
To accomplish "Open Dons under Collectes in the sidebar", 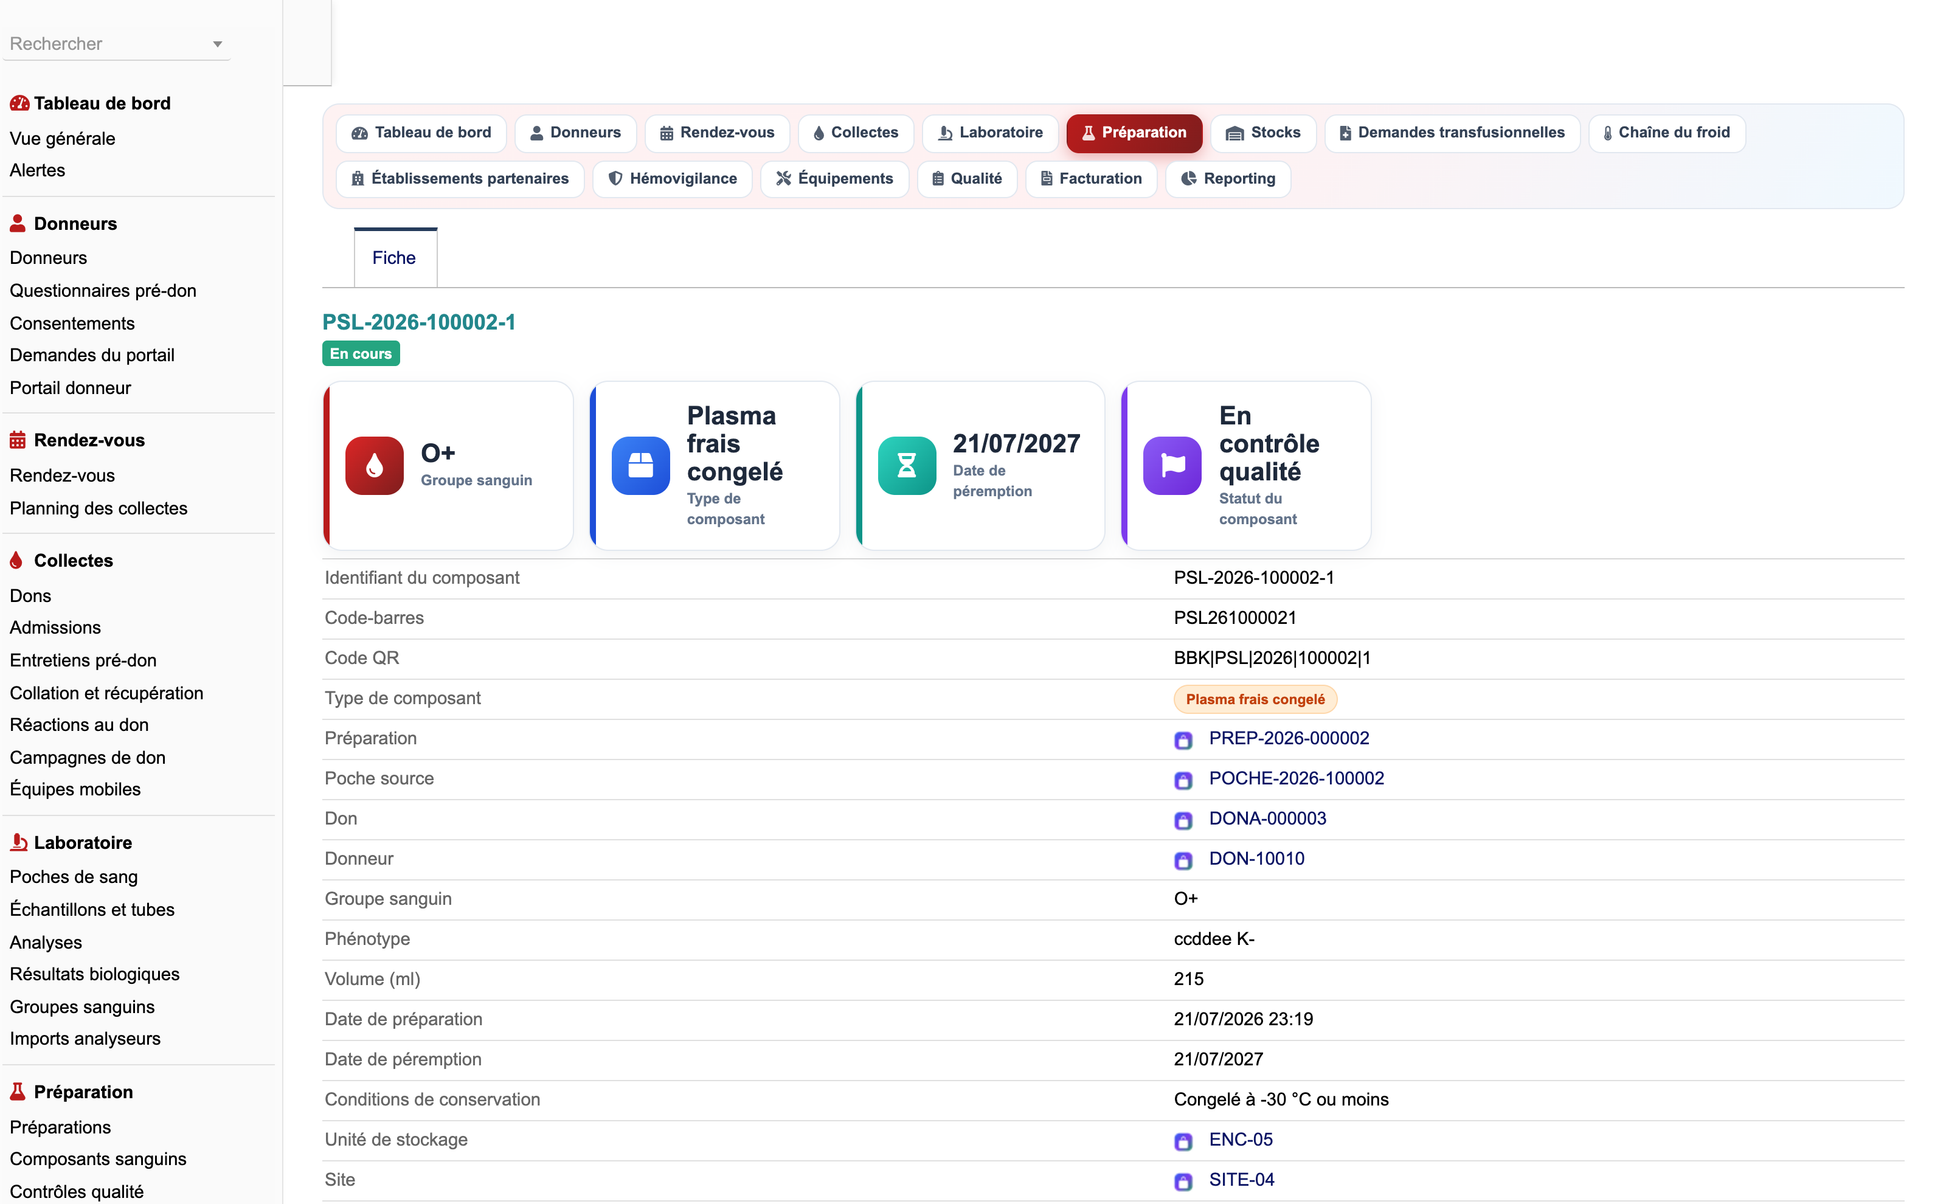I will pos(30,596).
